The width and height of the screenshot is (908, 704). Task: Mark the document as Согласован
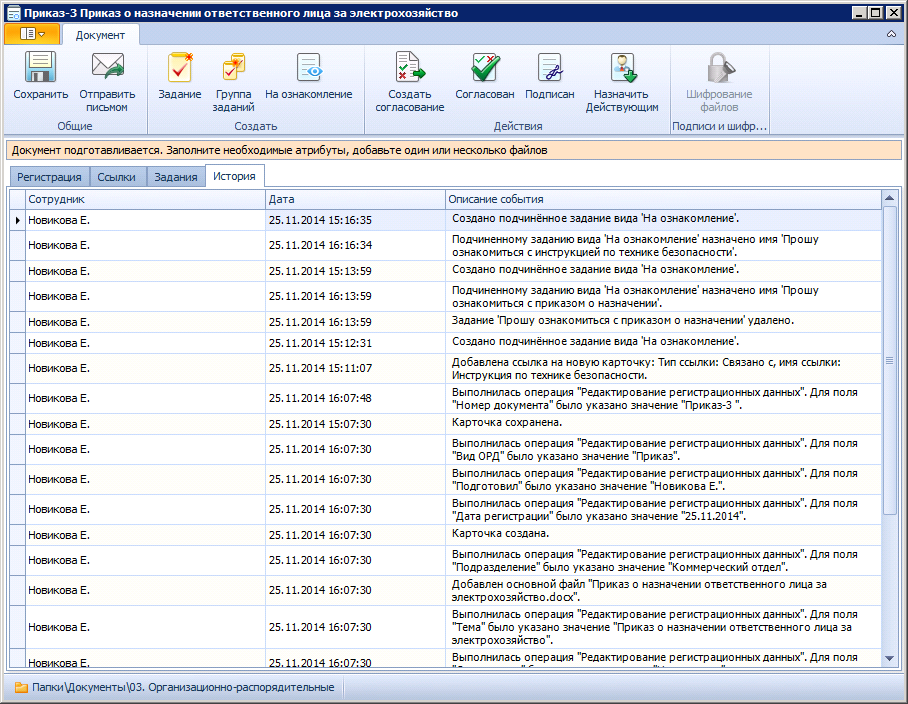[484, 68]
